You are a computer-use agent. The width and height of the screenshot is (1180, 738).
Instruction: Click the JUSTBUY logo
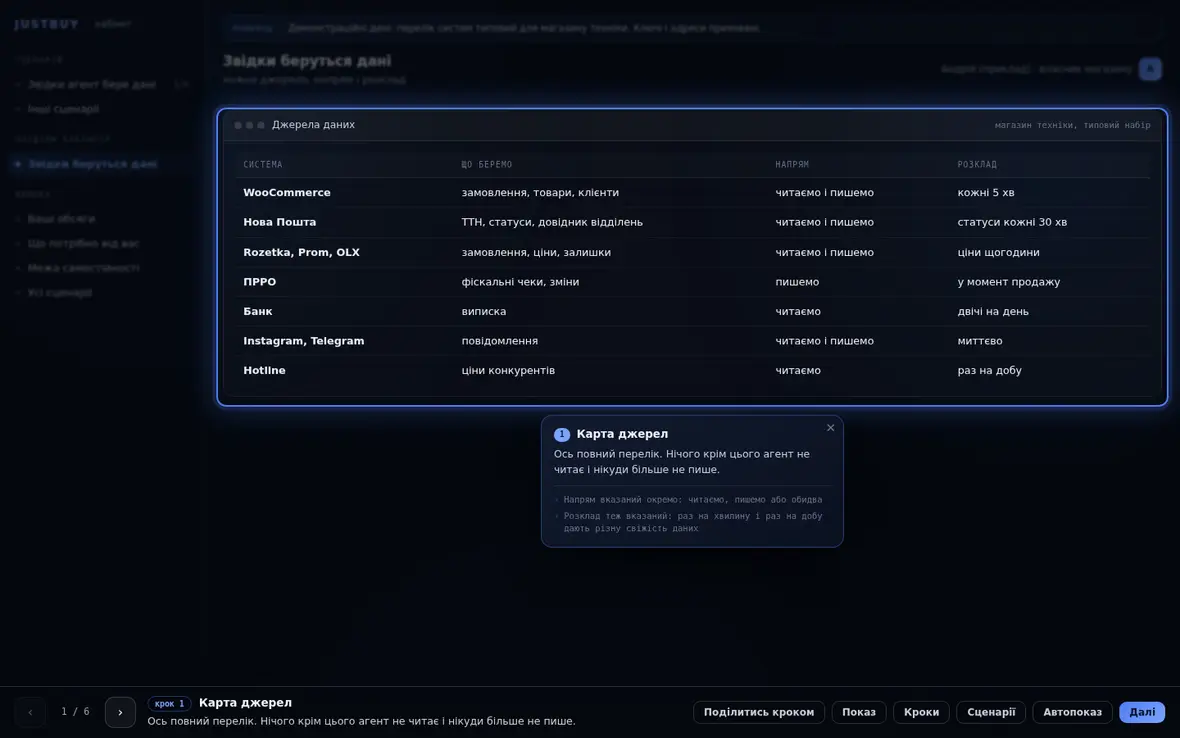click(47, 24)
